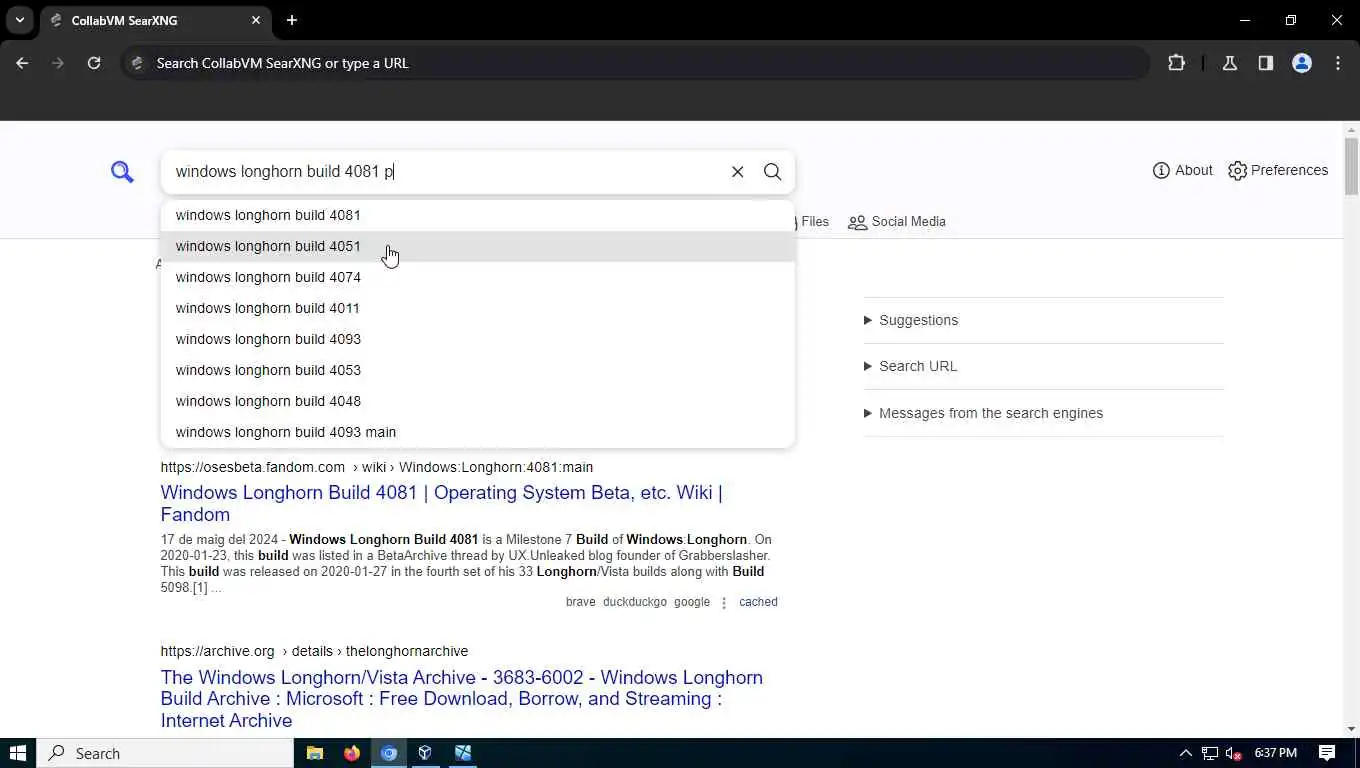
Task: Open The Windows Longhorn/Vista Archive result
Action: [x=461, y=699]
